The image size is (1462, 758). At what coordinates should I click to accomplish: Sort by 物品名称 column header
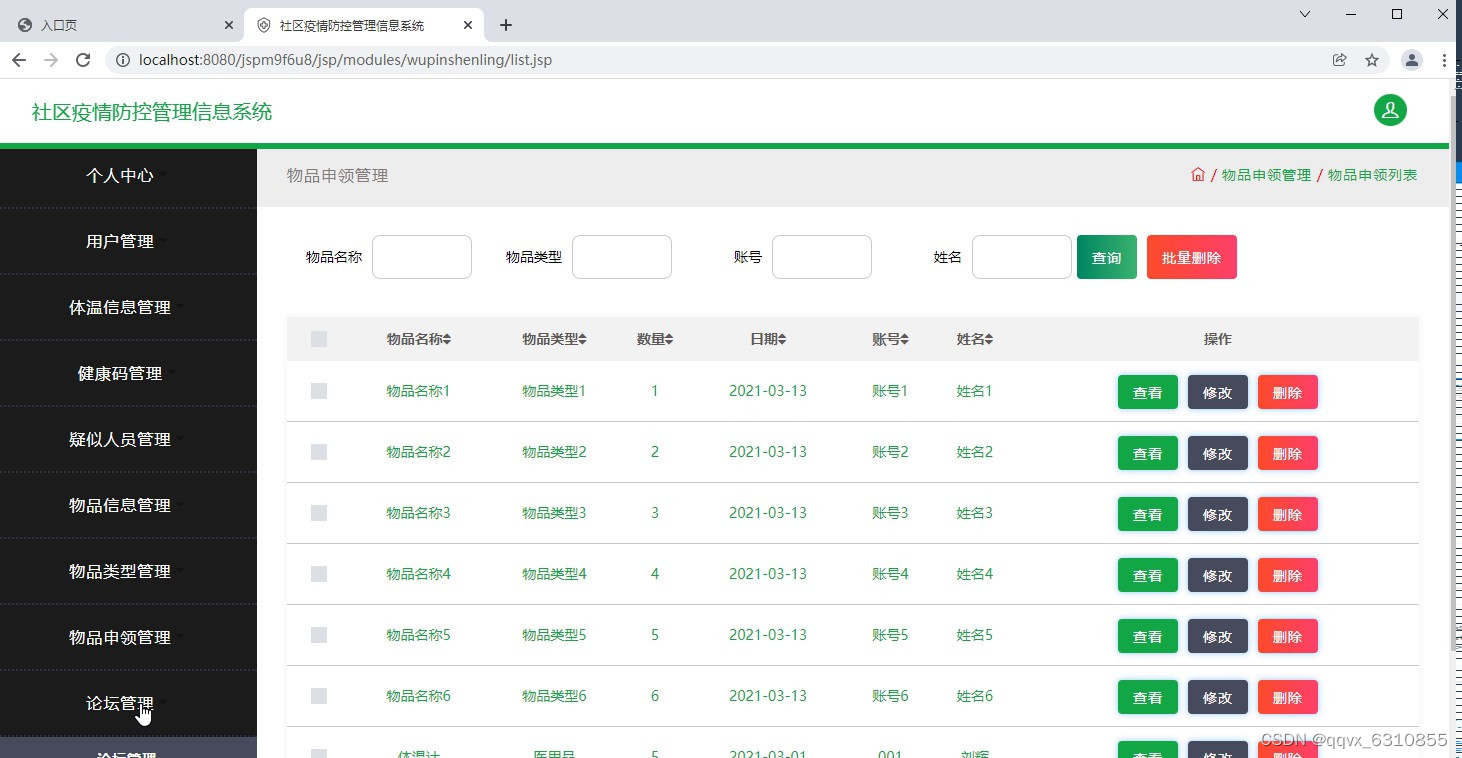(x=419, y=339)
